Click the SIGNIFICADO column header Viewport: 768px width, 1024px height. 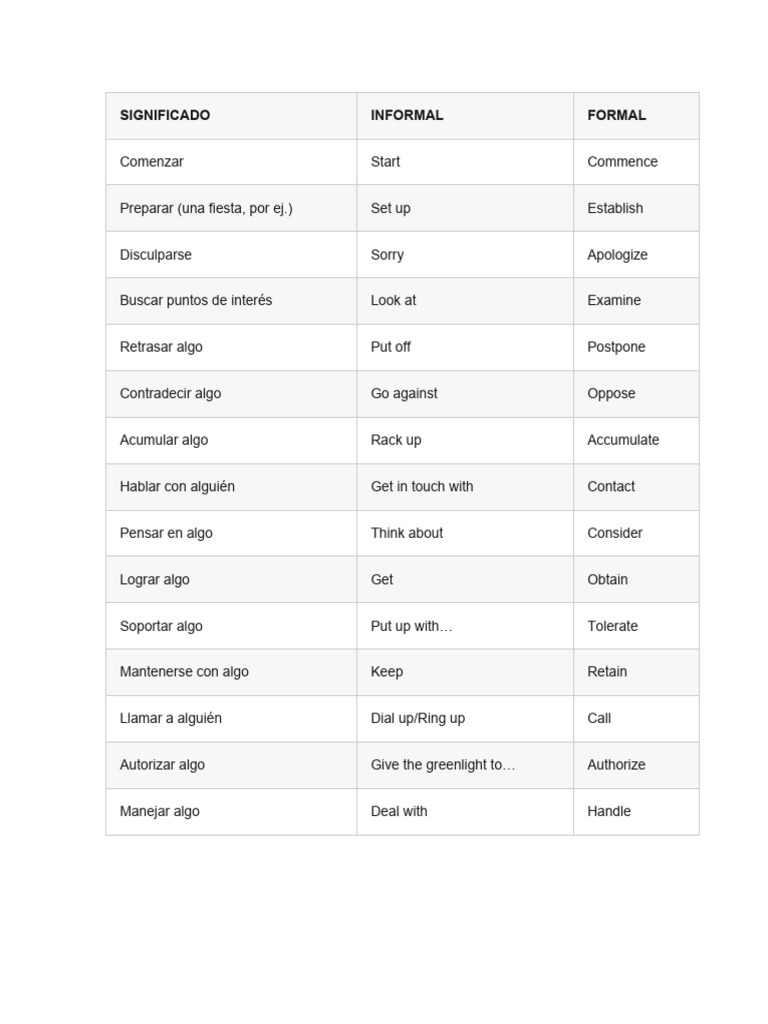coord(231,116)
